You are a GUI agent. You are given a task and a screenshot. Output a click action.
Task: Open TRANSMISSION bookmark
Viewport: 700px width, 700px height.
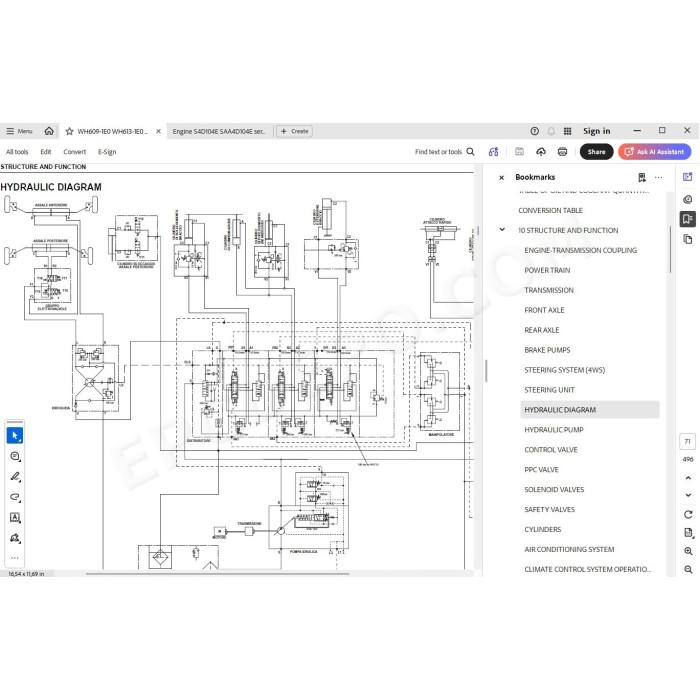click(549, 290)
